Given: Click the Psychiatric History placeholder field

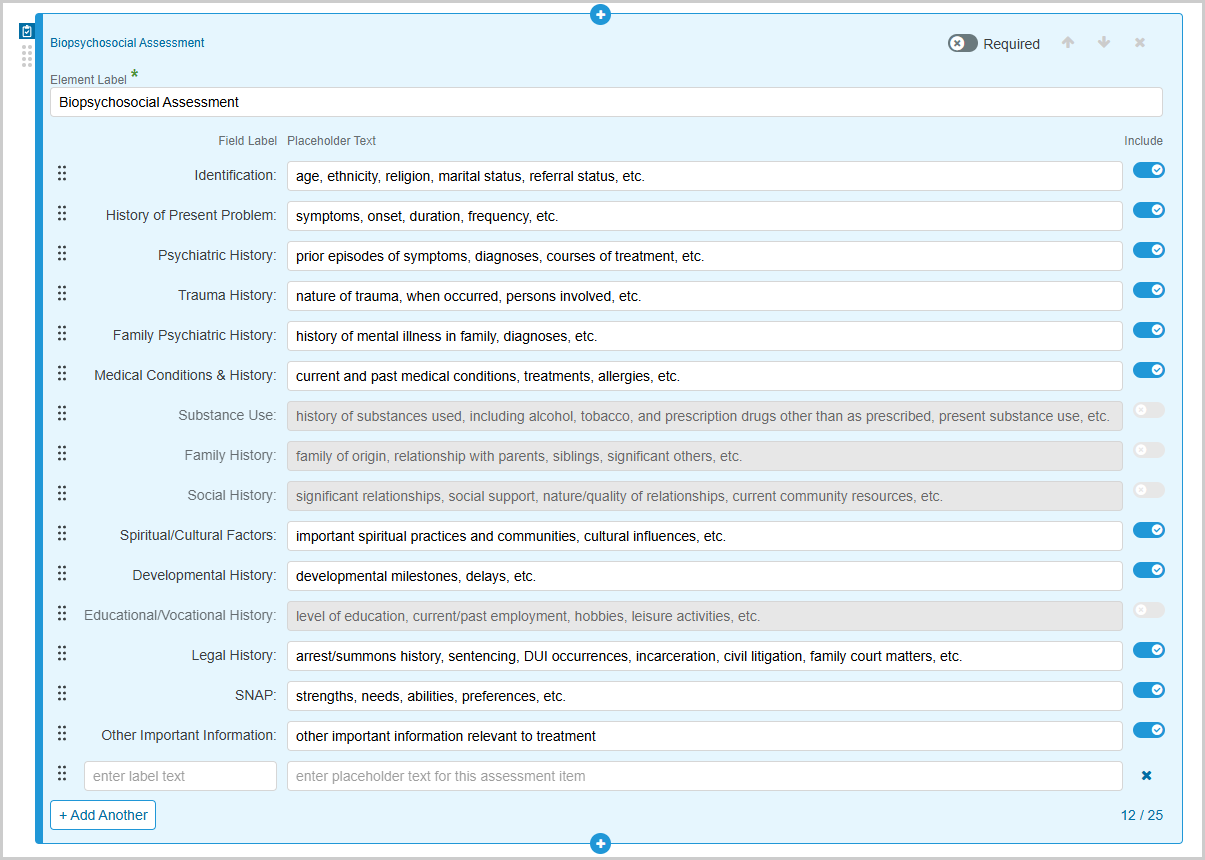Looking at the screenshot, I should pos(705,256).
